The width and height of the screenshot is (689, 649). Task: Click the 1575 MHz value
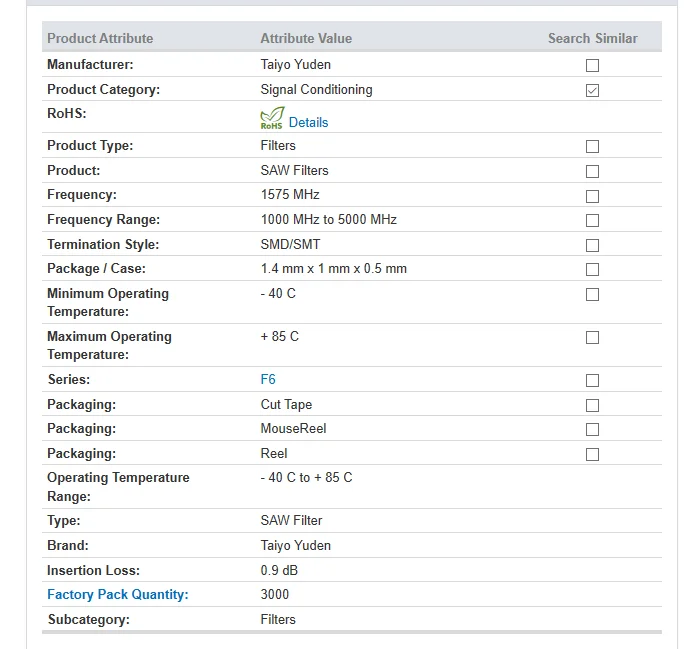pos(290,195)
